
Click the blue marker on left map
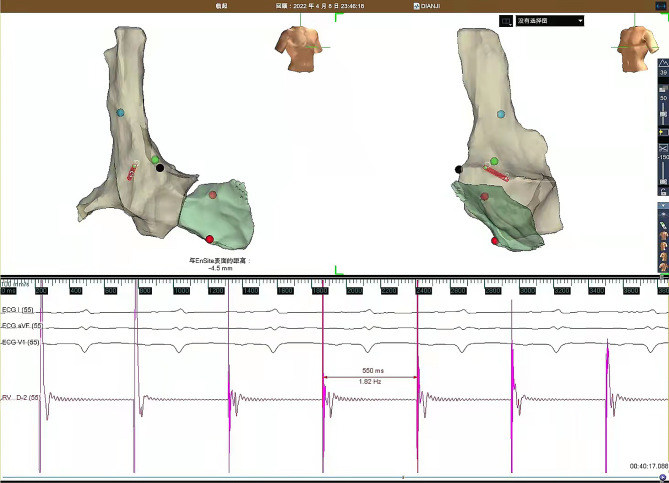(120, 113)
